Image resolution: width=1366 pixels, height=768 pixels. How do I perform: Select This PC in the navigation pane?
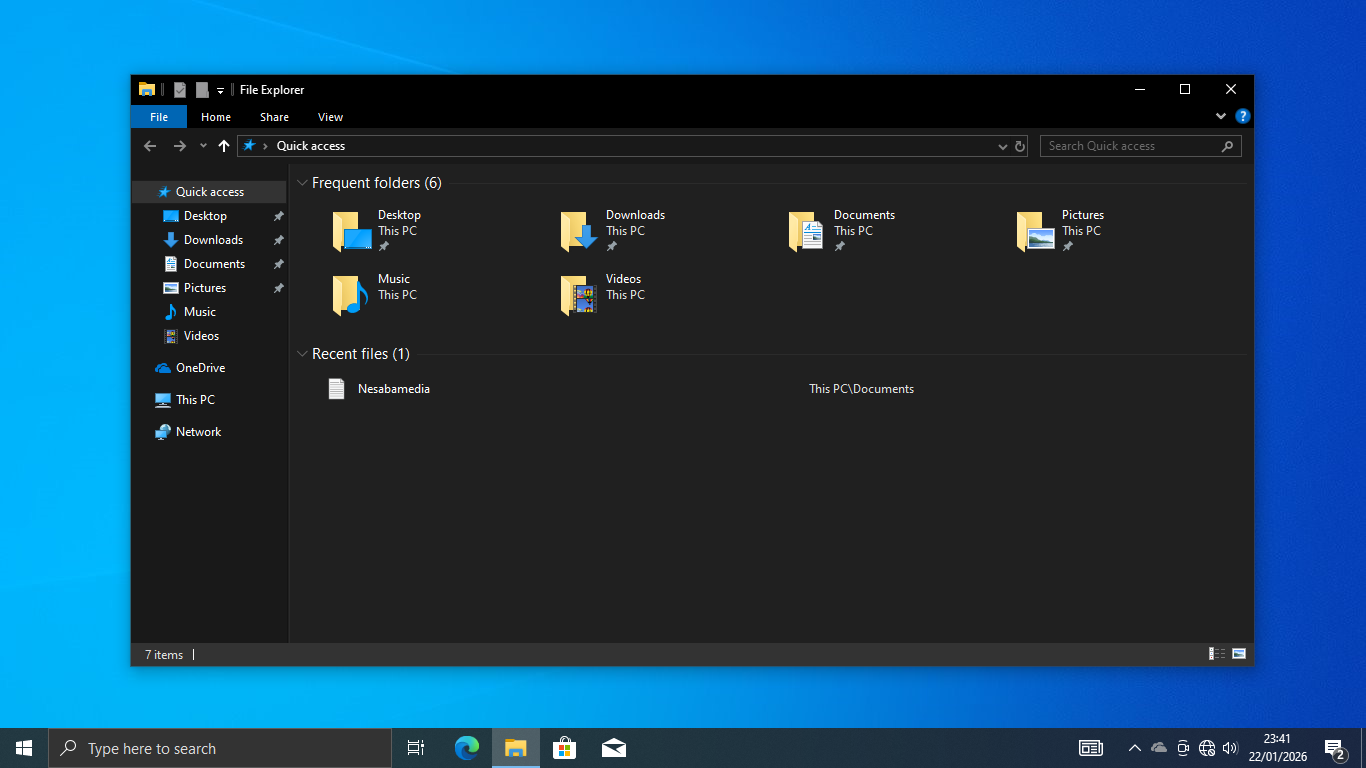pos(195,400)
